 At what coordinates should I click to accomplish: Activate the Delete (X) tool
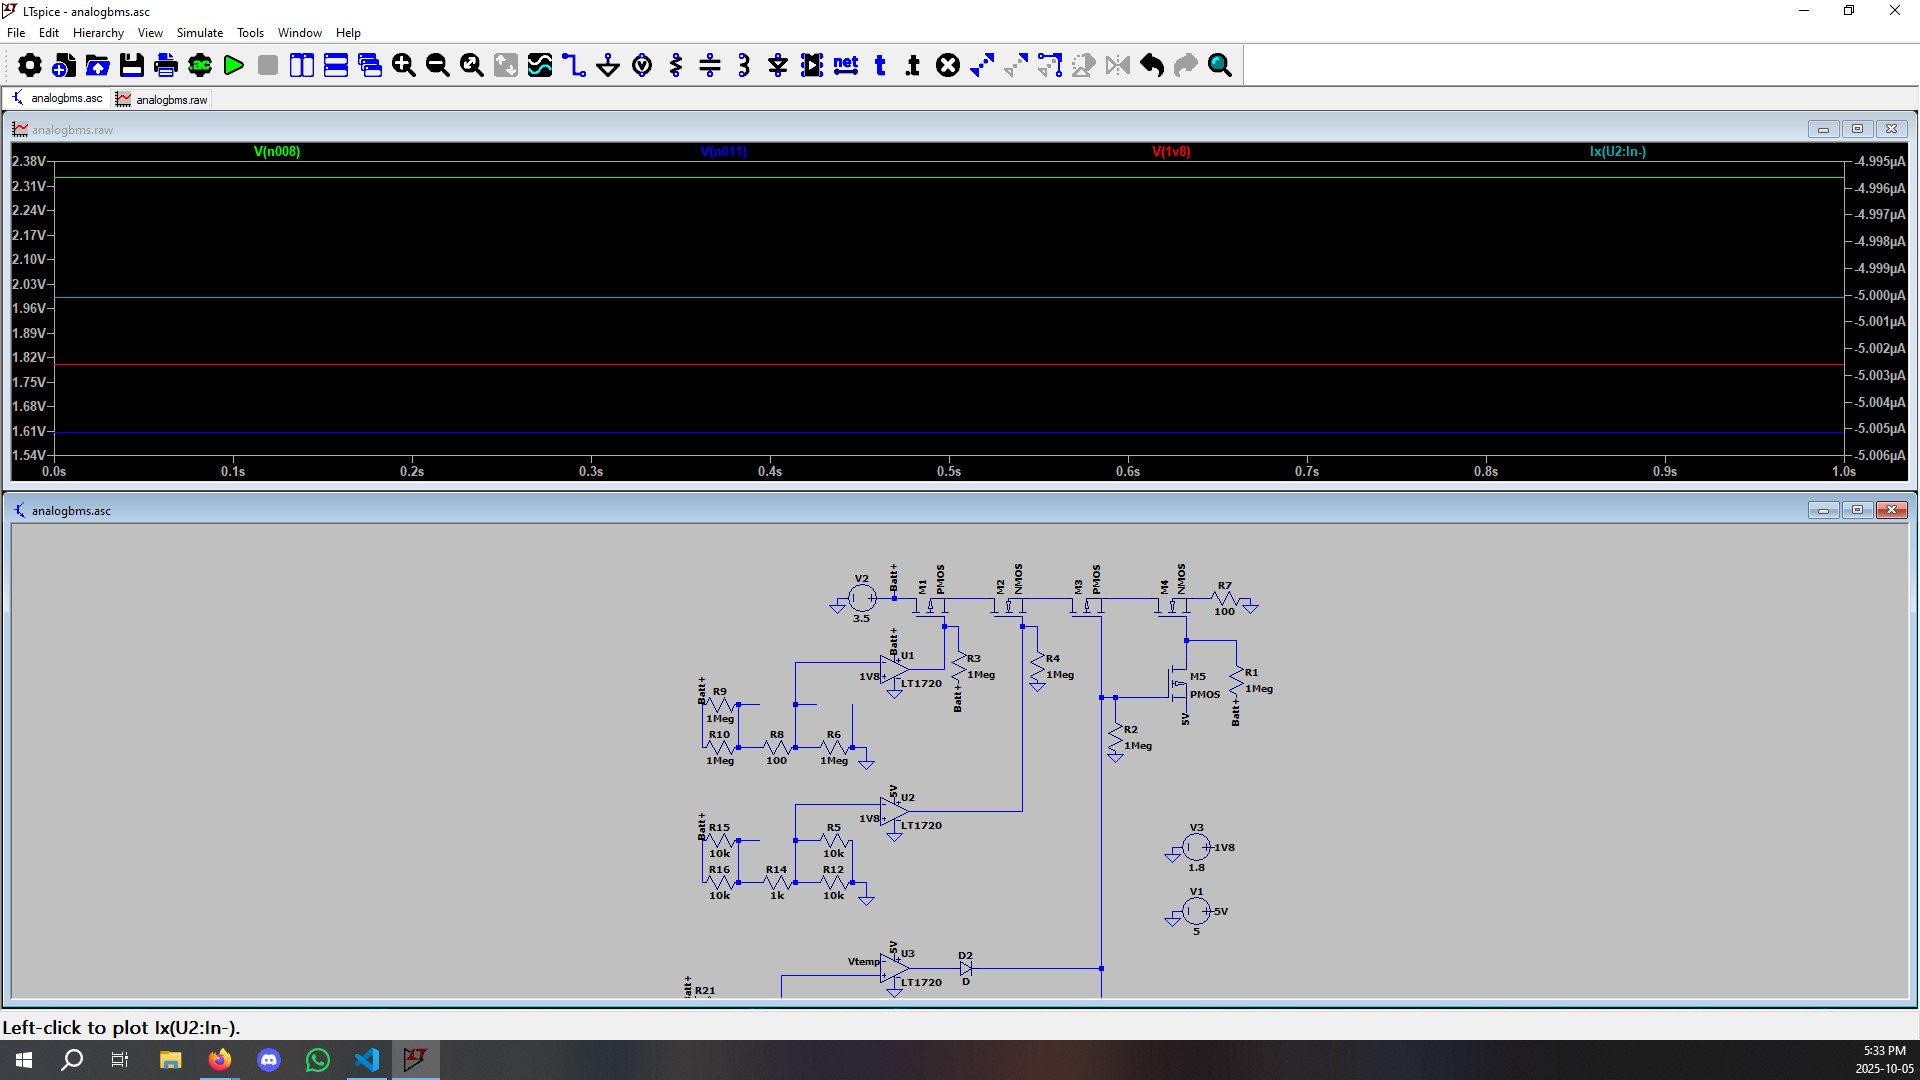pyautogui.click(x=948, y=66)
